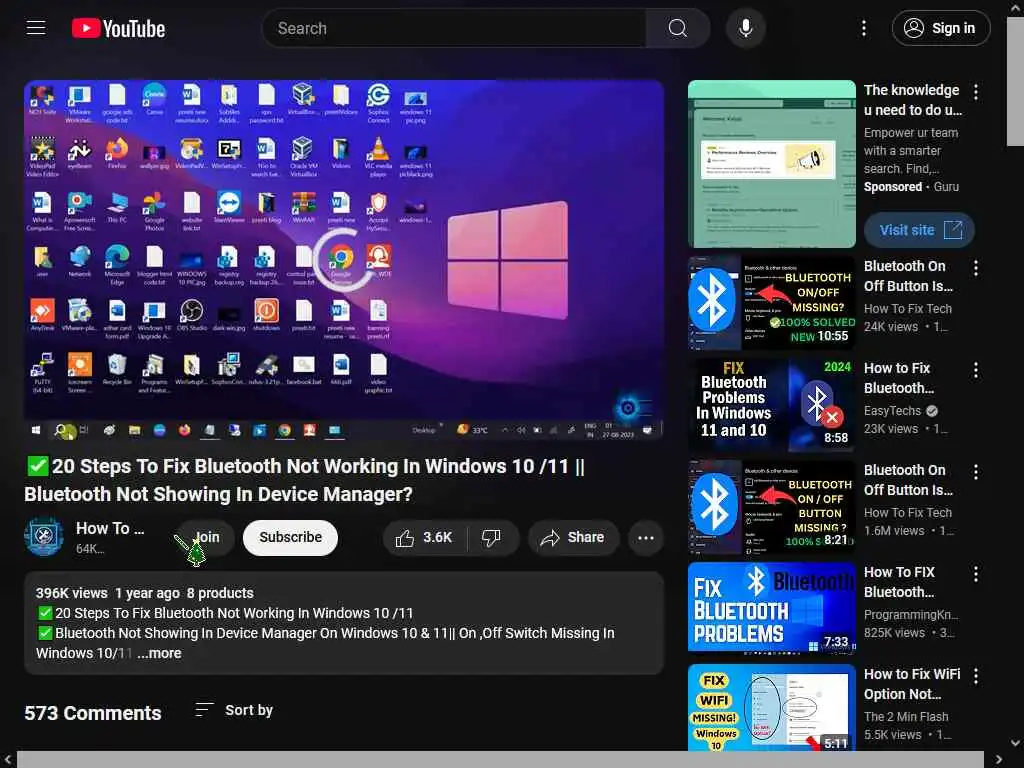Click the Sign in button
The image size is (1024, 768).
pyautogui.click(x=940, y=28)
